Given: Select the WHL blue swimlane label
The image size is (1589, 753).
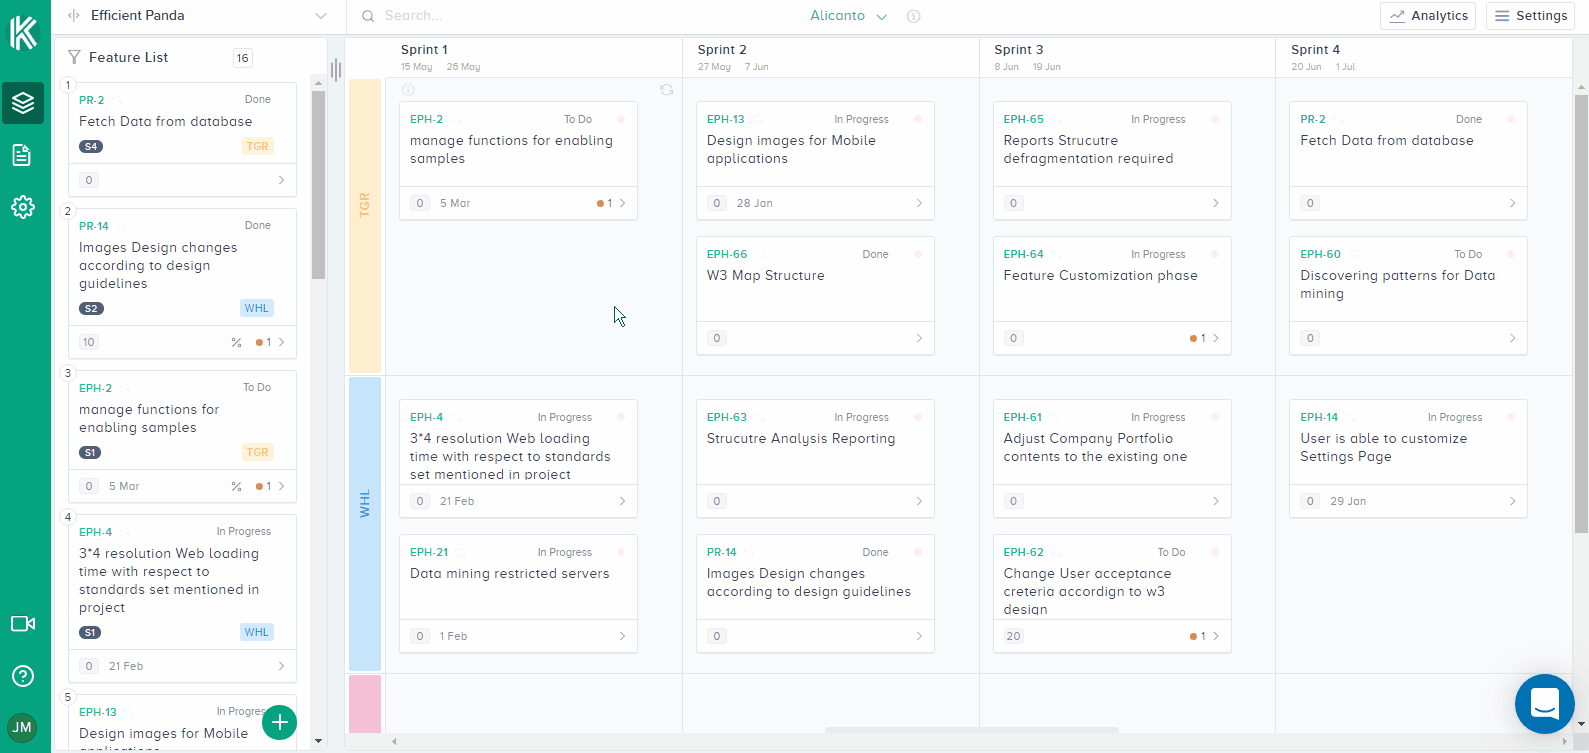Looking at the screenshot, I should tap(365, 523).
